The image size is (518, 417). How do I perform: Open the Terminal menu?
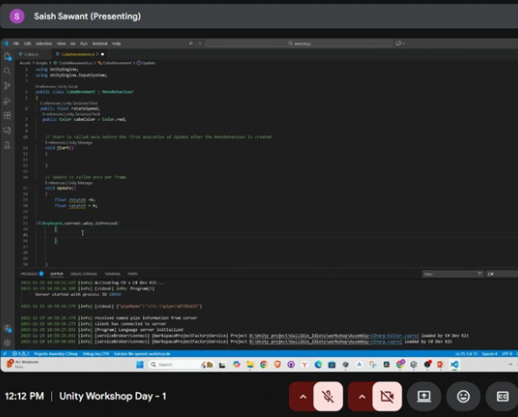(x=100, y=44)
